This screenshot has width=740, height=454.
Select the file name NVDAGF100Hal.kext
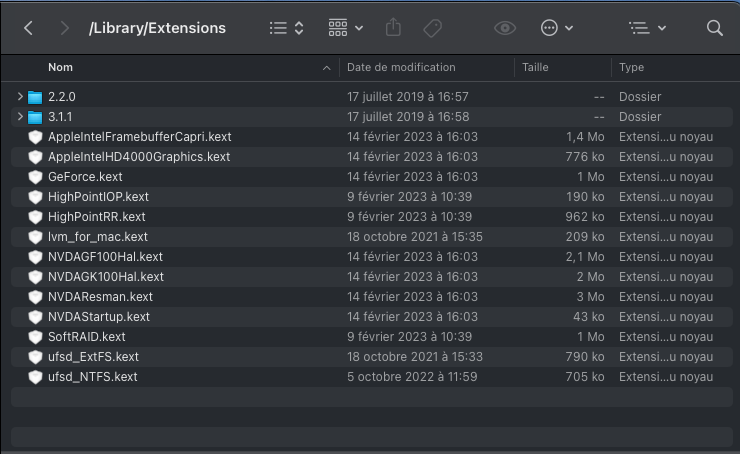[x=105, y=257]
